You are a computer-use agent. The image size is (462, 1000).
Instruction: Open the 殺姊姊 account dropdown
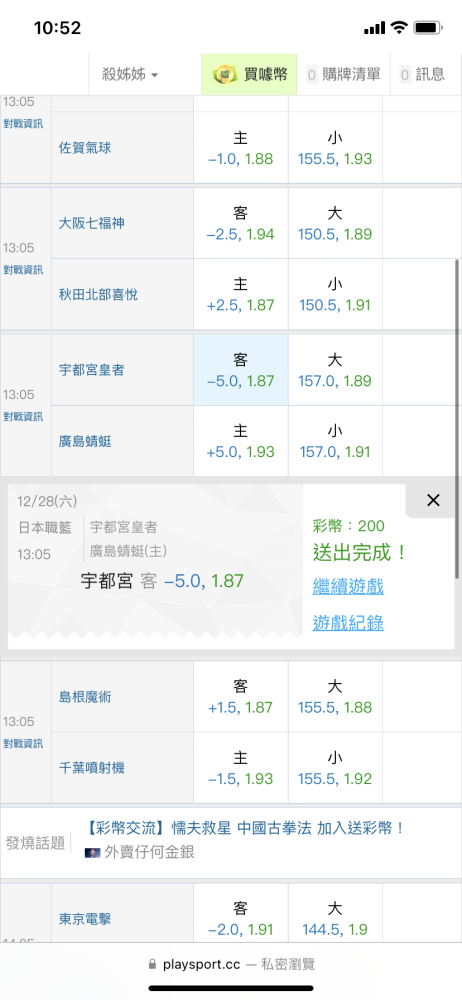click(130, 75)
